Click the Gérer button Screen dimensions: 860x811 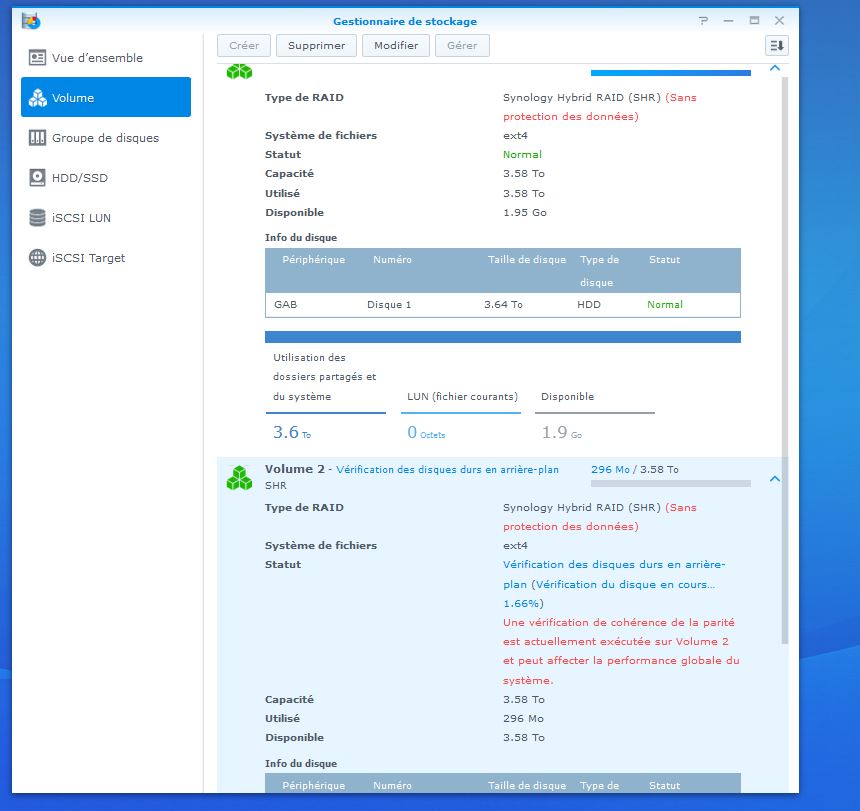coord(462,46)
